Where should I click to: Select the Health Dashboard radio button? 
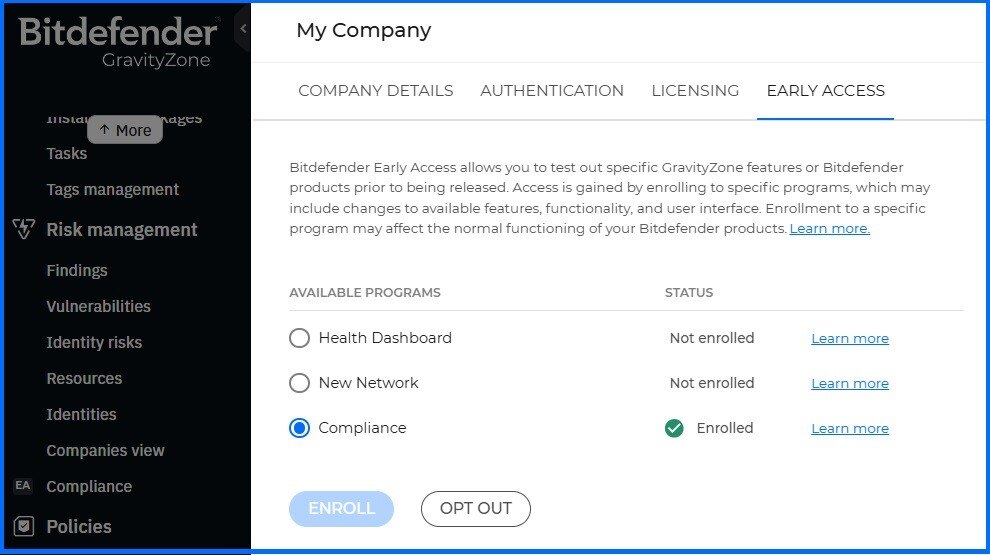[299, 338]
